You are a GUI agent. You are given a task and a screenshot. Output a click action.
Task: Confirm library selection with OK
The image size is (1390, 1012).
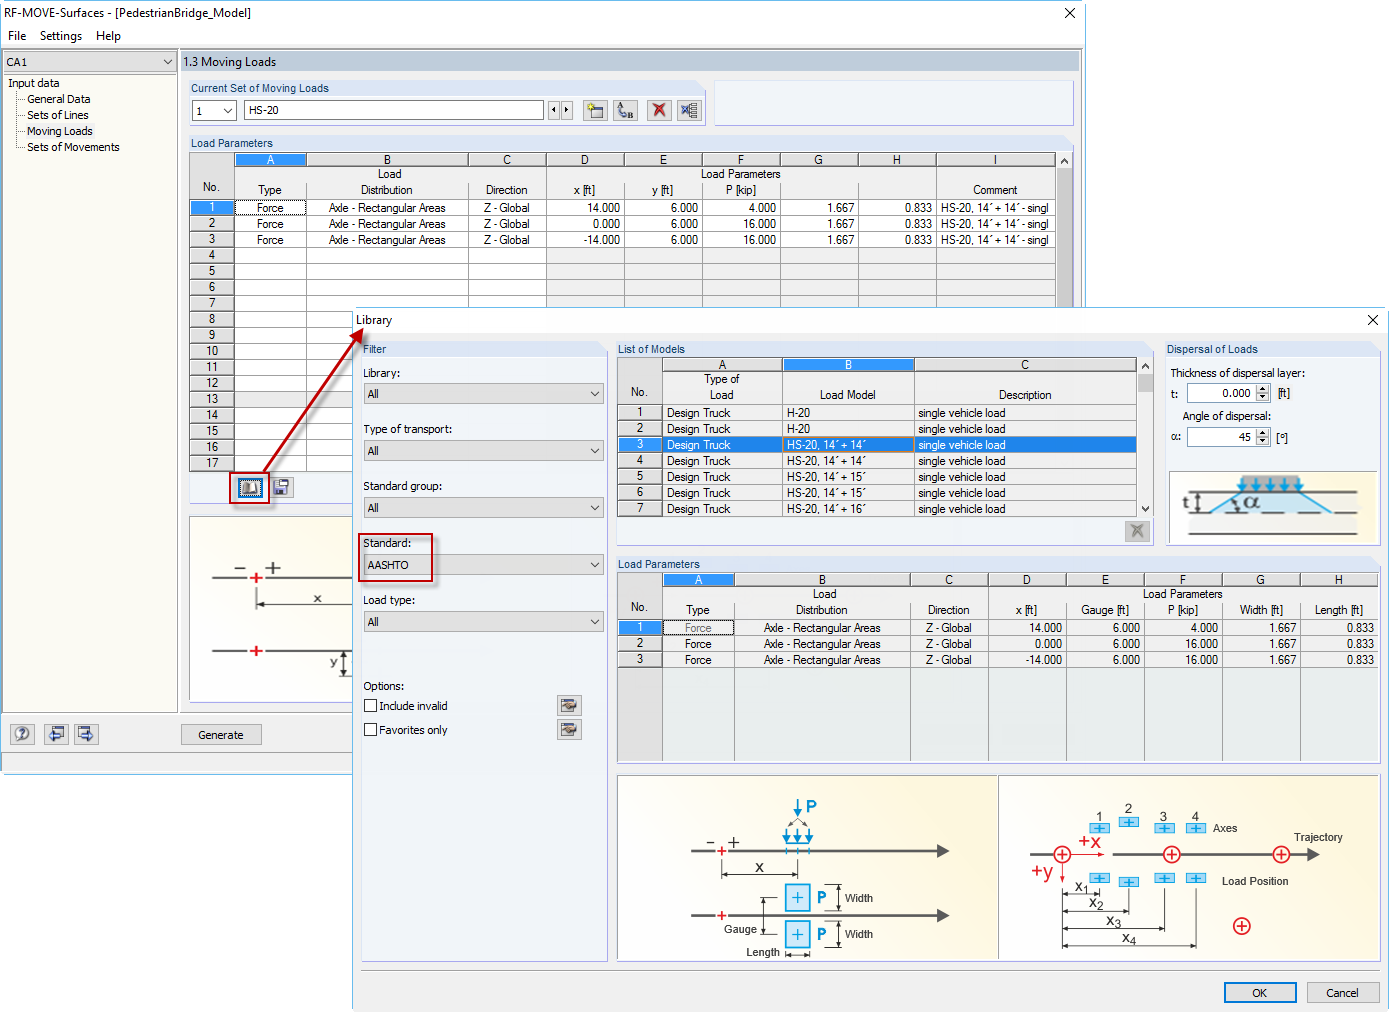1260,992
